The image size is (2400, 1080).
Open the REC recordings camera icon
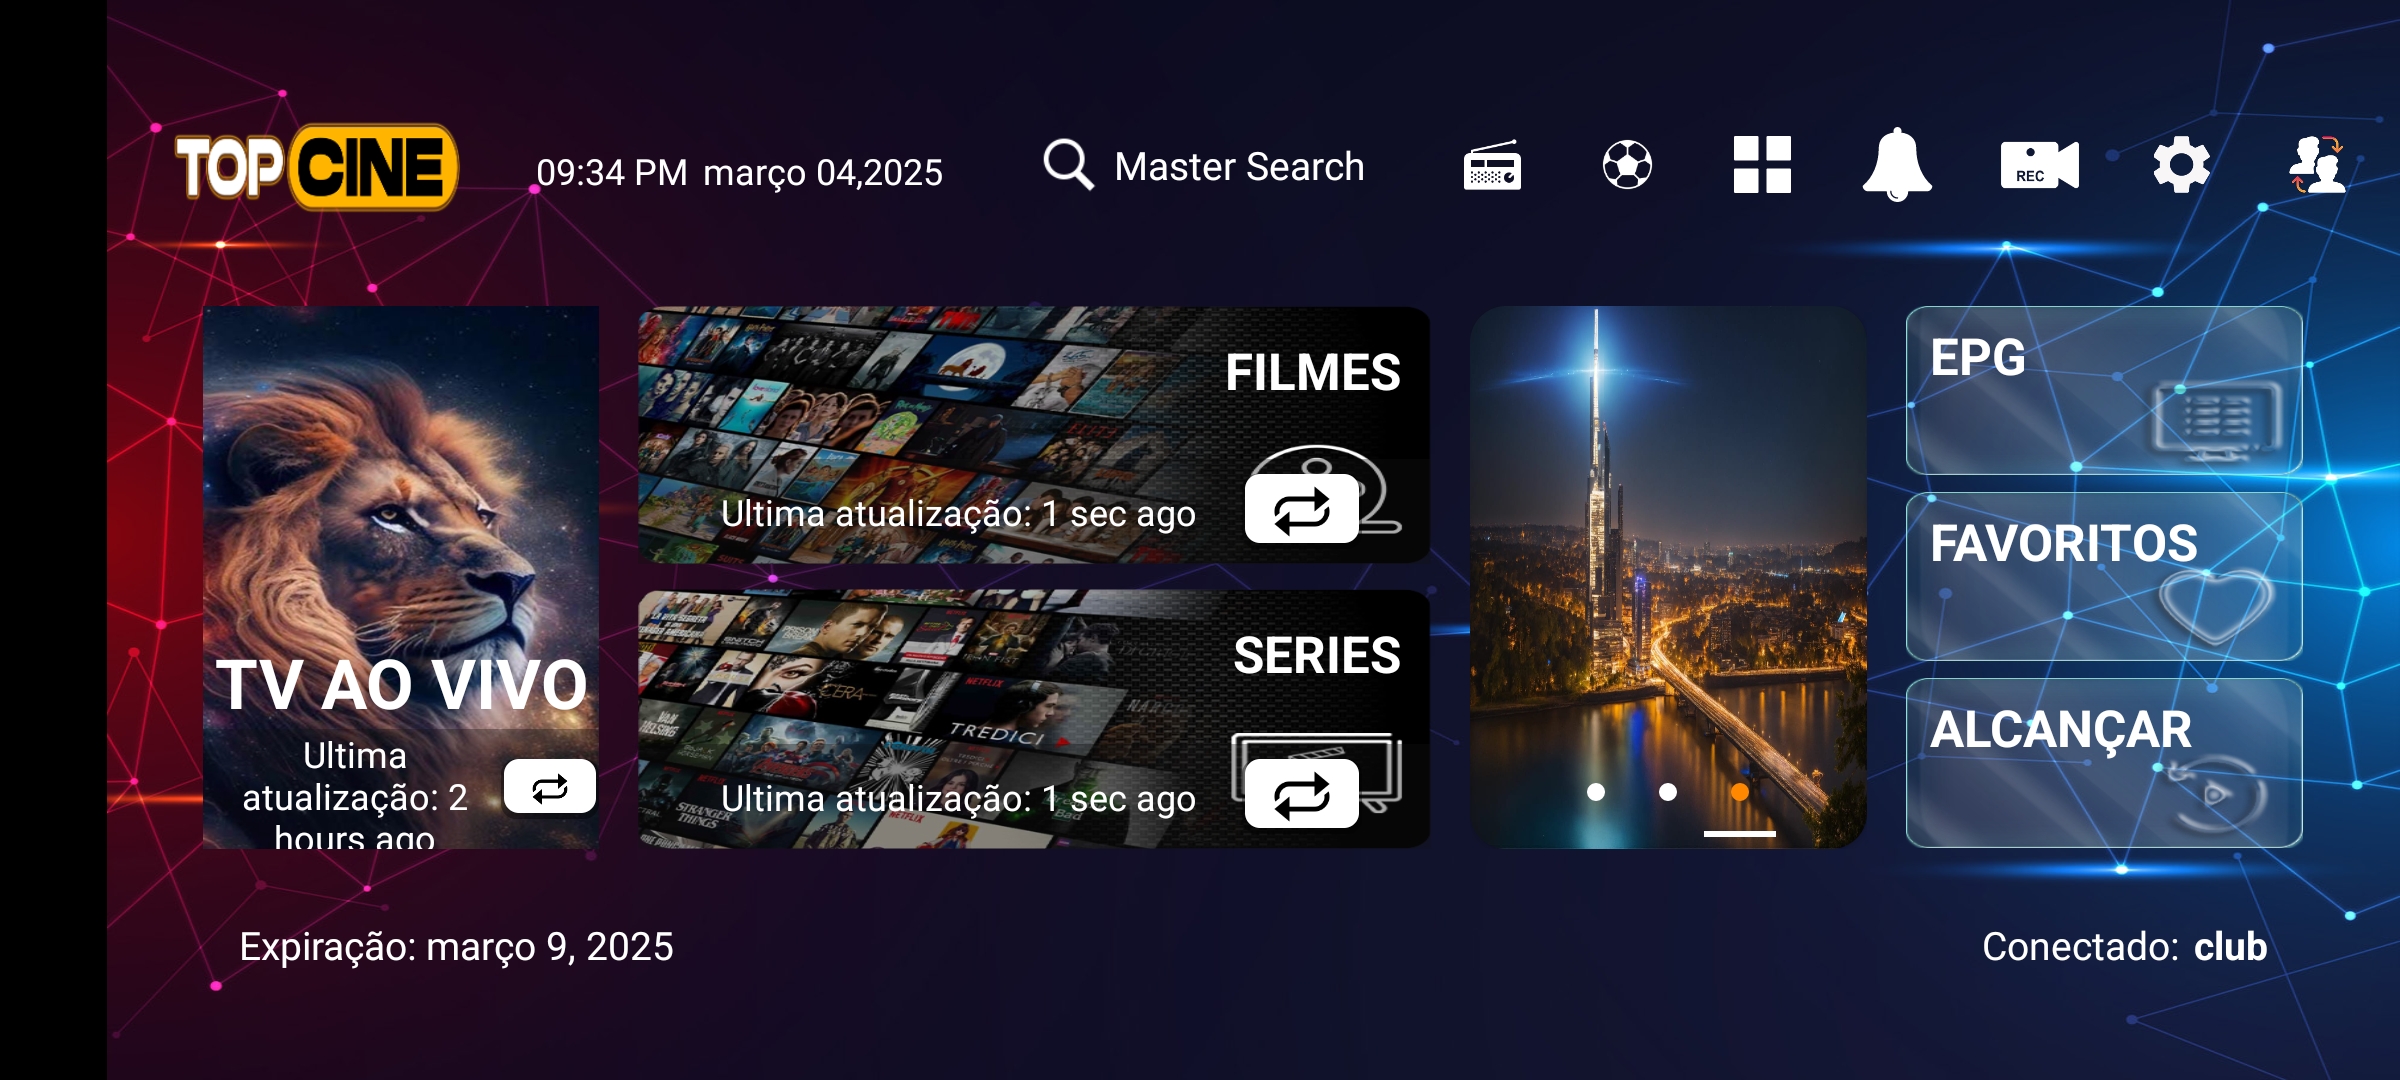point(2039,165)
